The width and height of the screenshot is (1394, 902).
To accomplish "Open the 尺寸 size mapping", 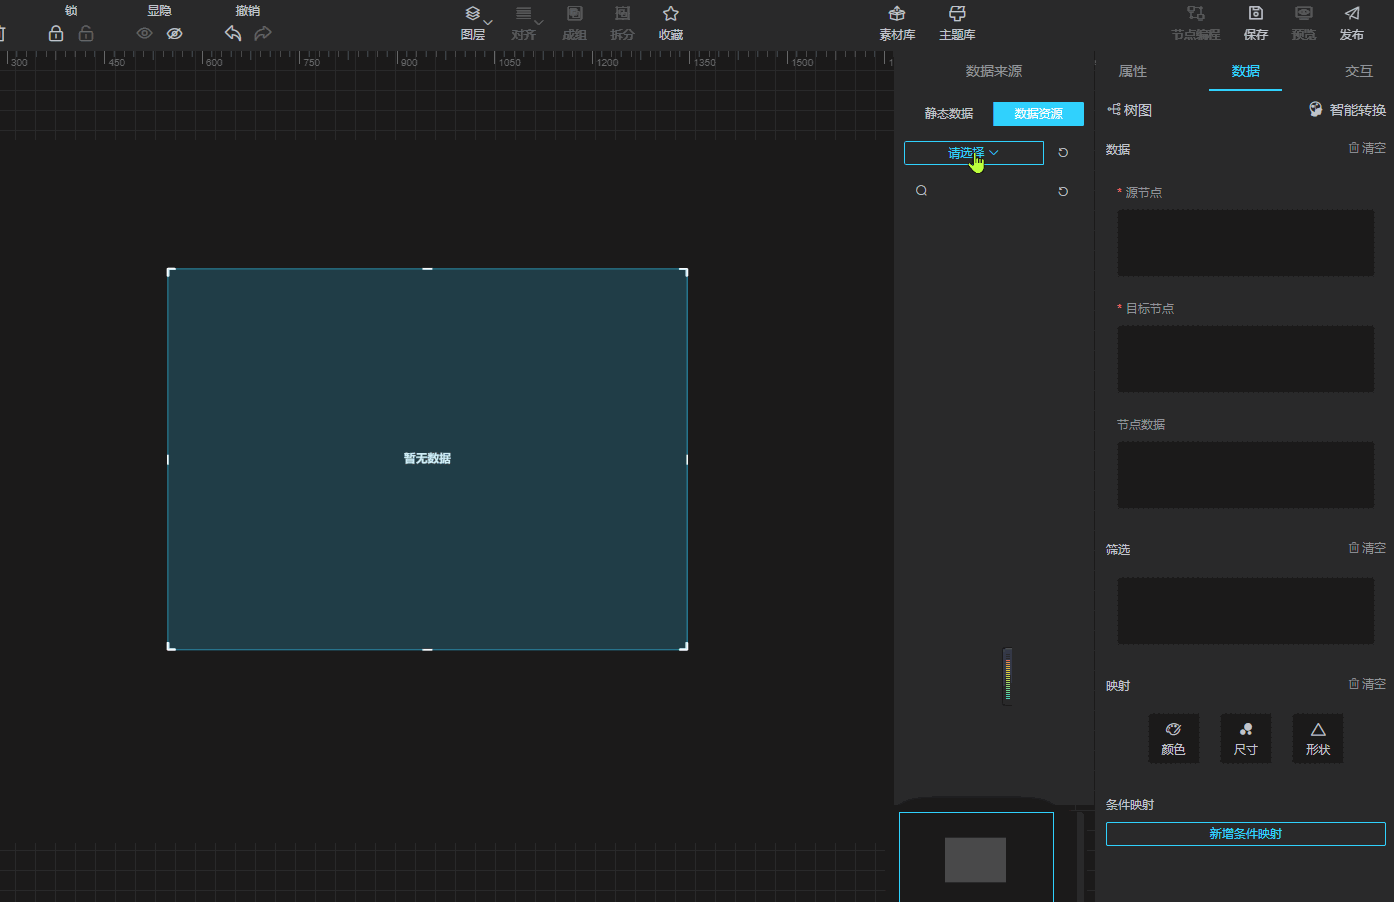I will 1246,739.
